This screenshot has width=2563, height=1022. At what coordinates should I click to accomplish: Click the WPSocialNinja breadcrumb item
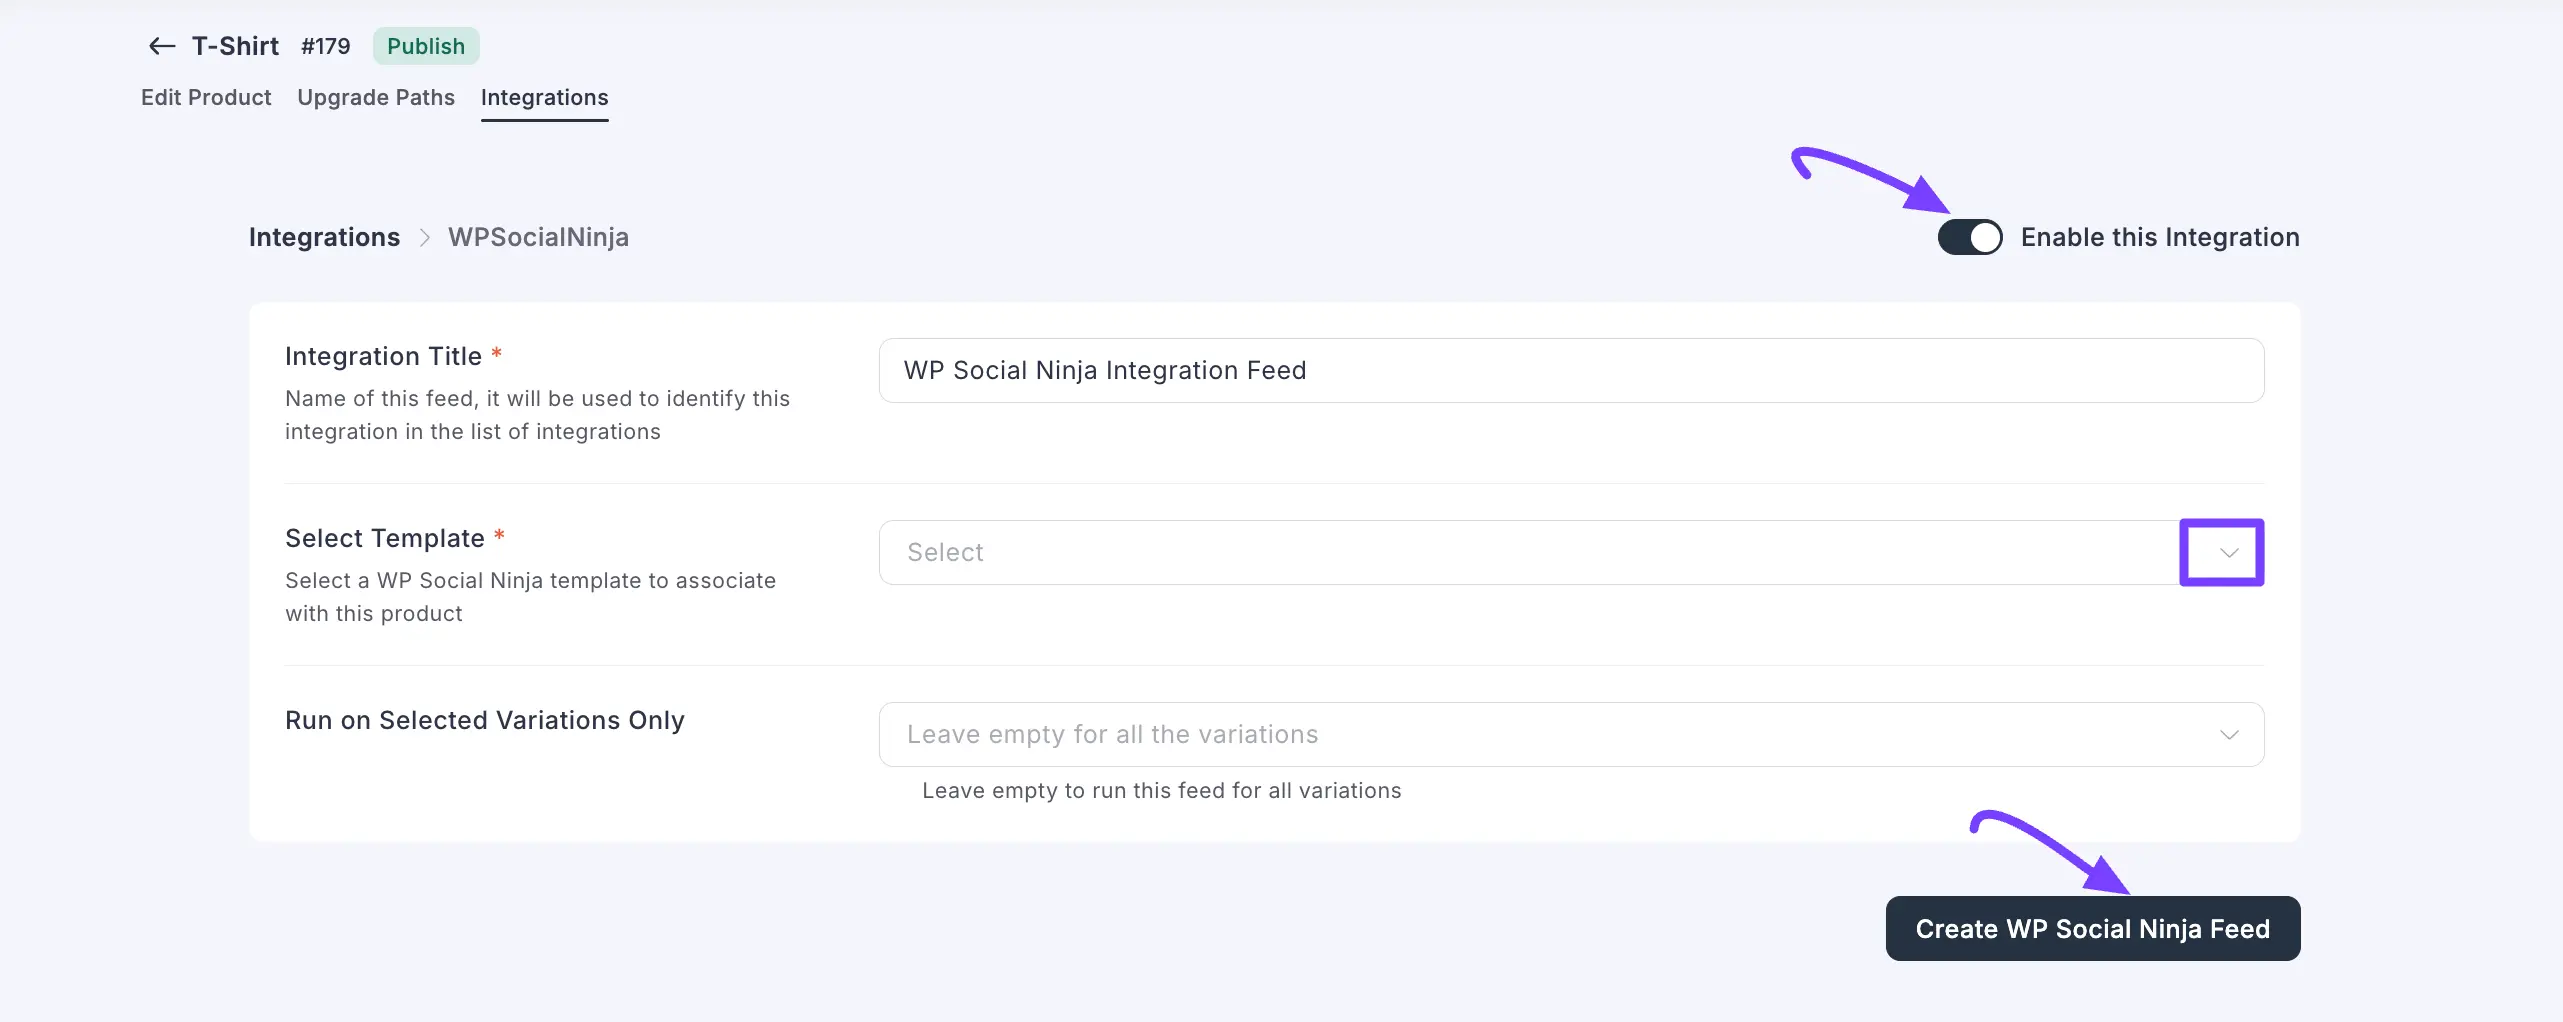[x=538, y=237]
